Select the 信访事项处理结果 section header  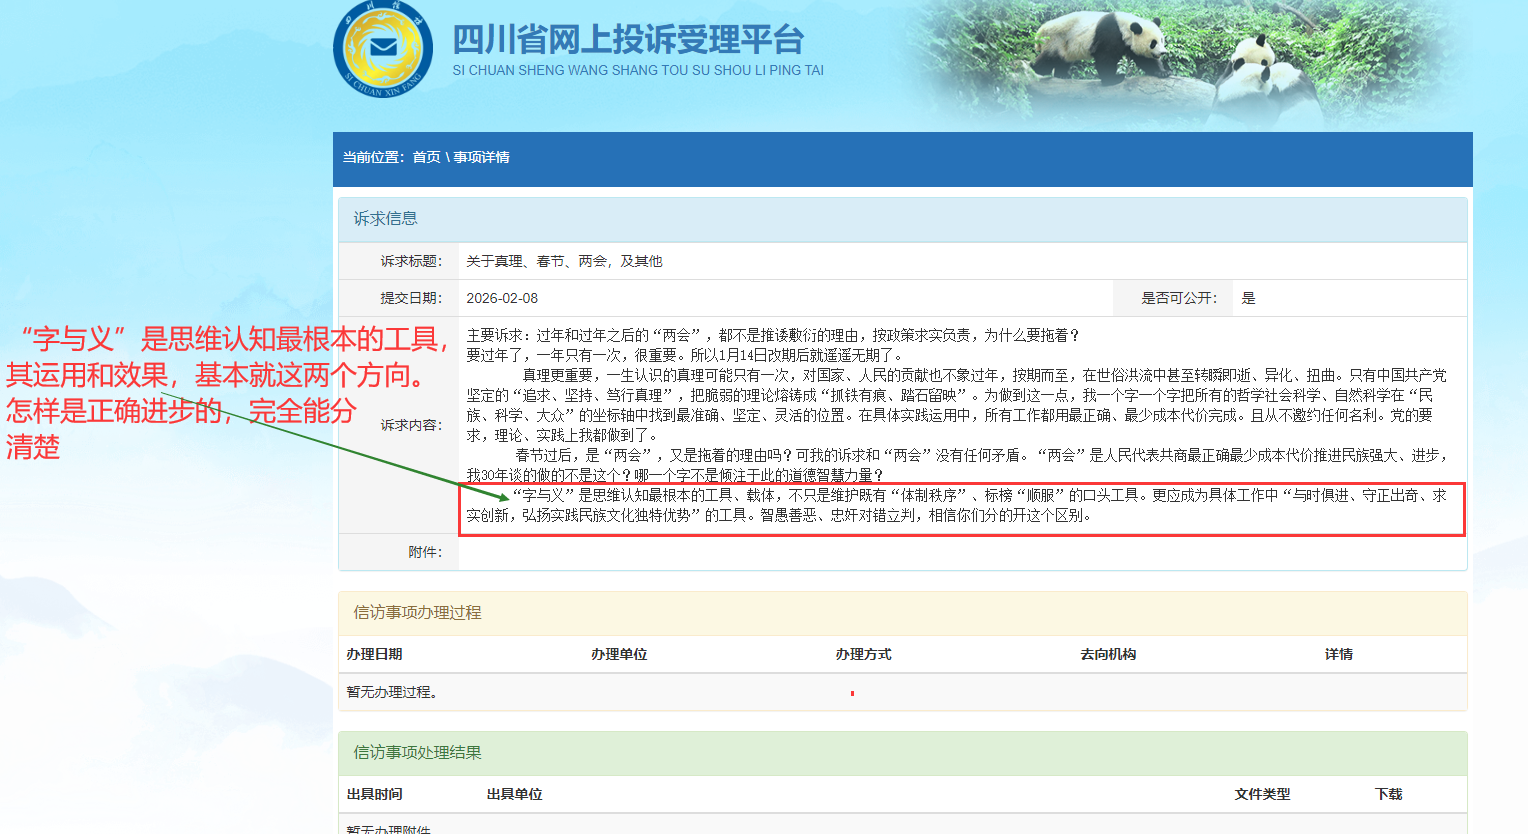pos(417,752)
